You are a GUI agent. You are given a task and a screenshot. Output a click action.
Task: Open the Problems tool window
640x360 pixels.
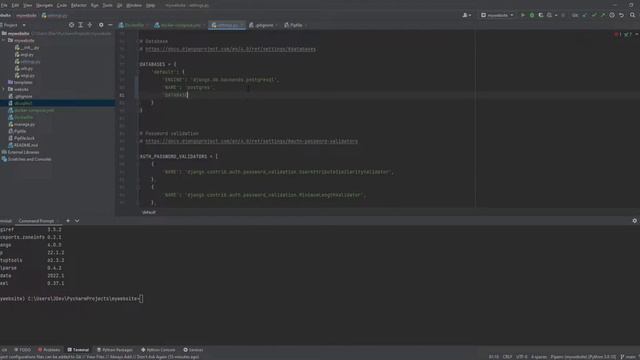tap(49, 350)
